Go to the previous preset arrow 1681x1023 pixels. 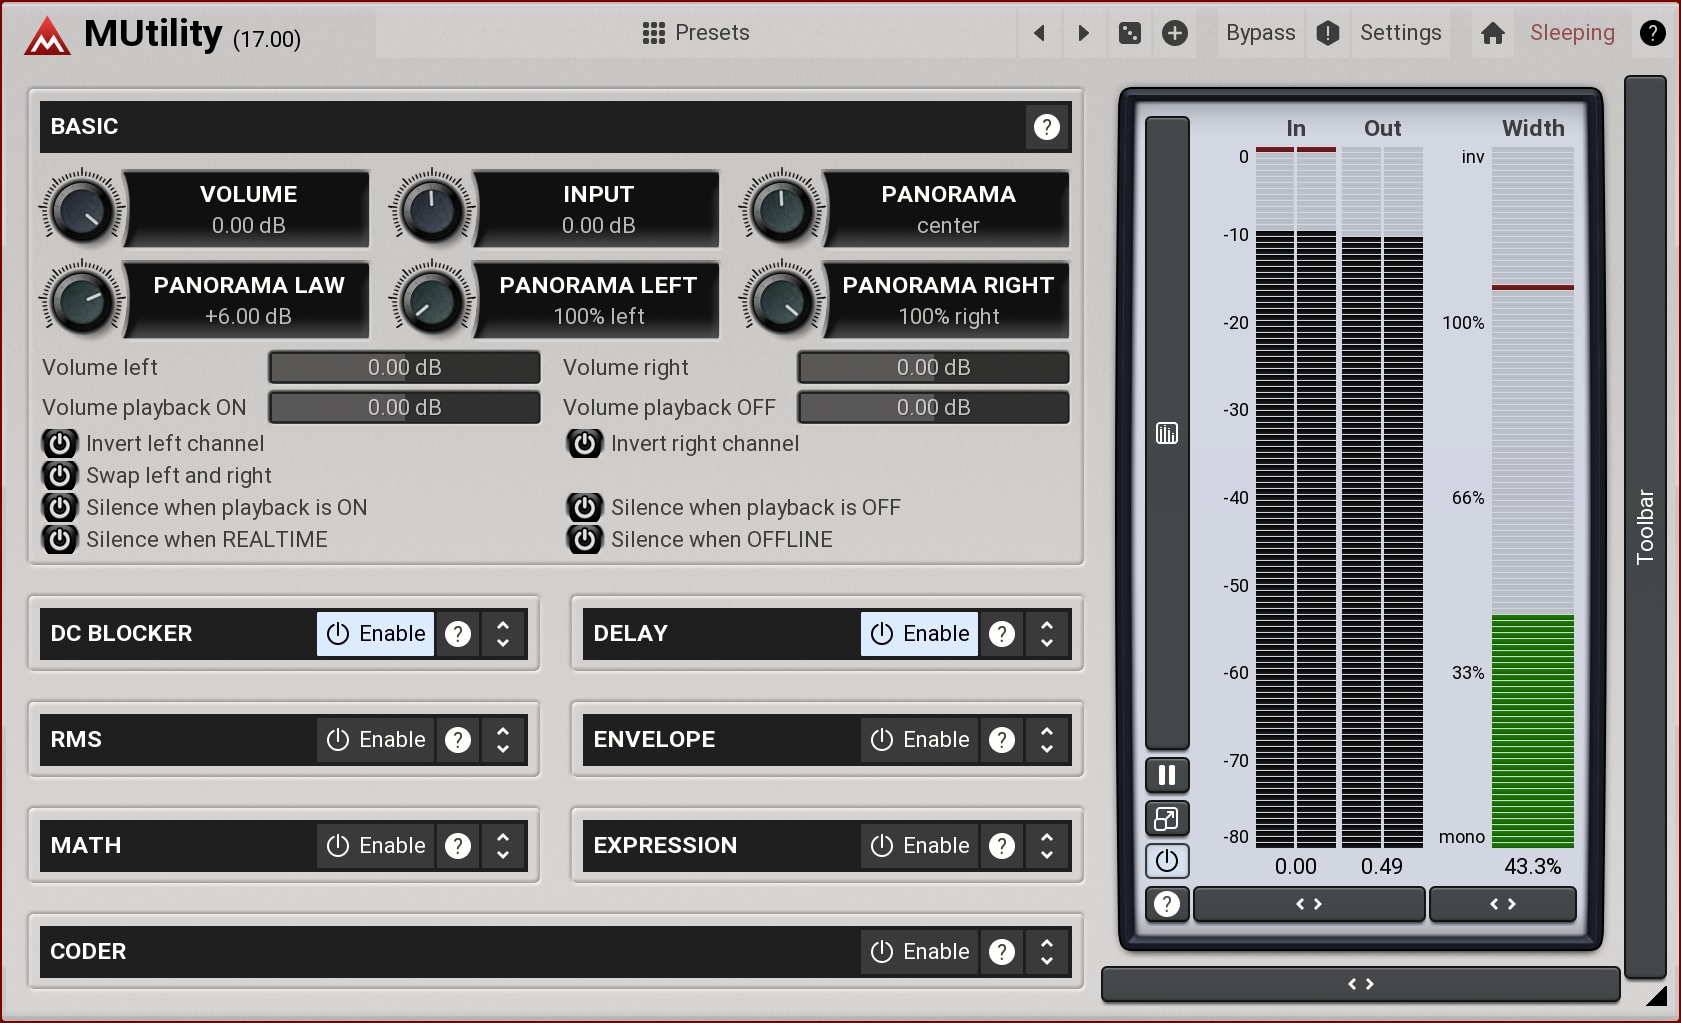[x=1040, y=33]
